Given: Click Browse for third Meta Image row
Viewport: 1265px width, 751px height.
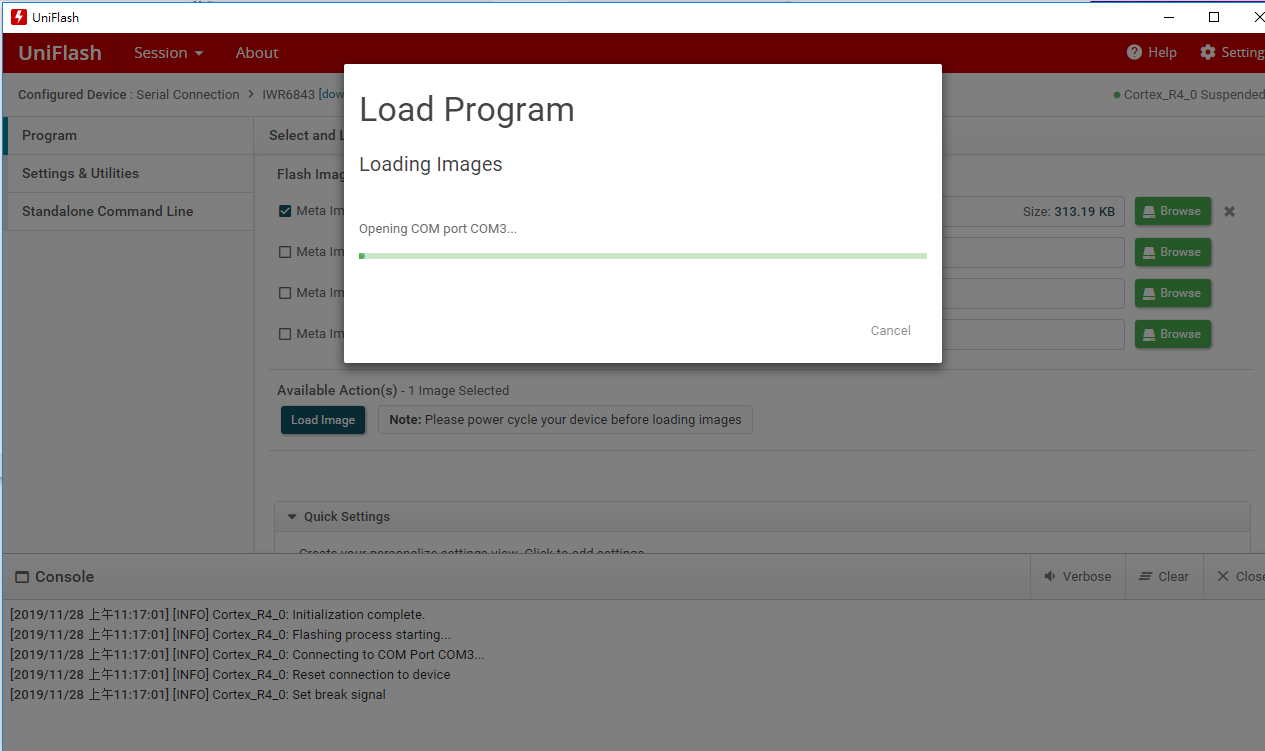Looking at the screenshot, I should [1172, 293].
